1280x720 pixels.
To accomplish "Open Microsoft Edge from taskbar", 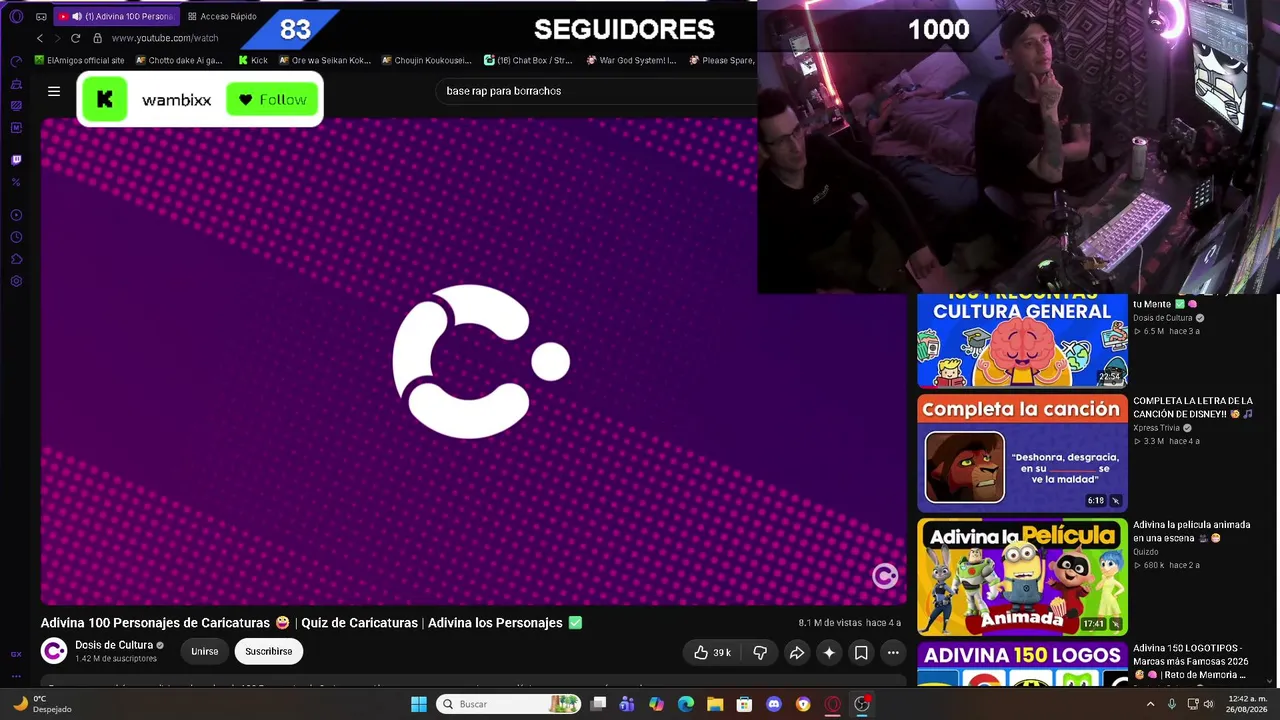I will (686, 704).
